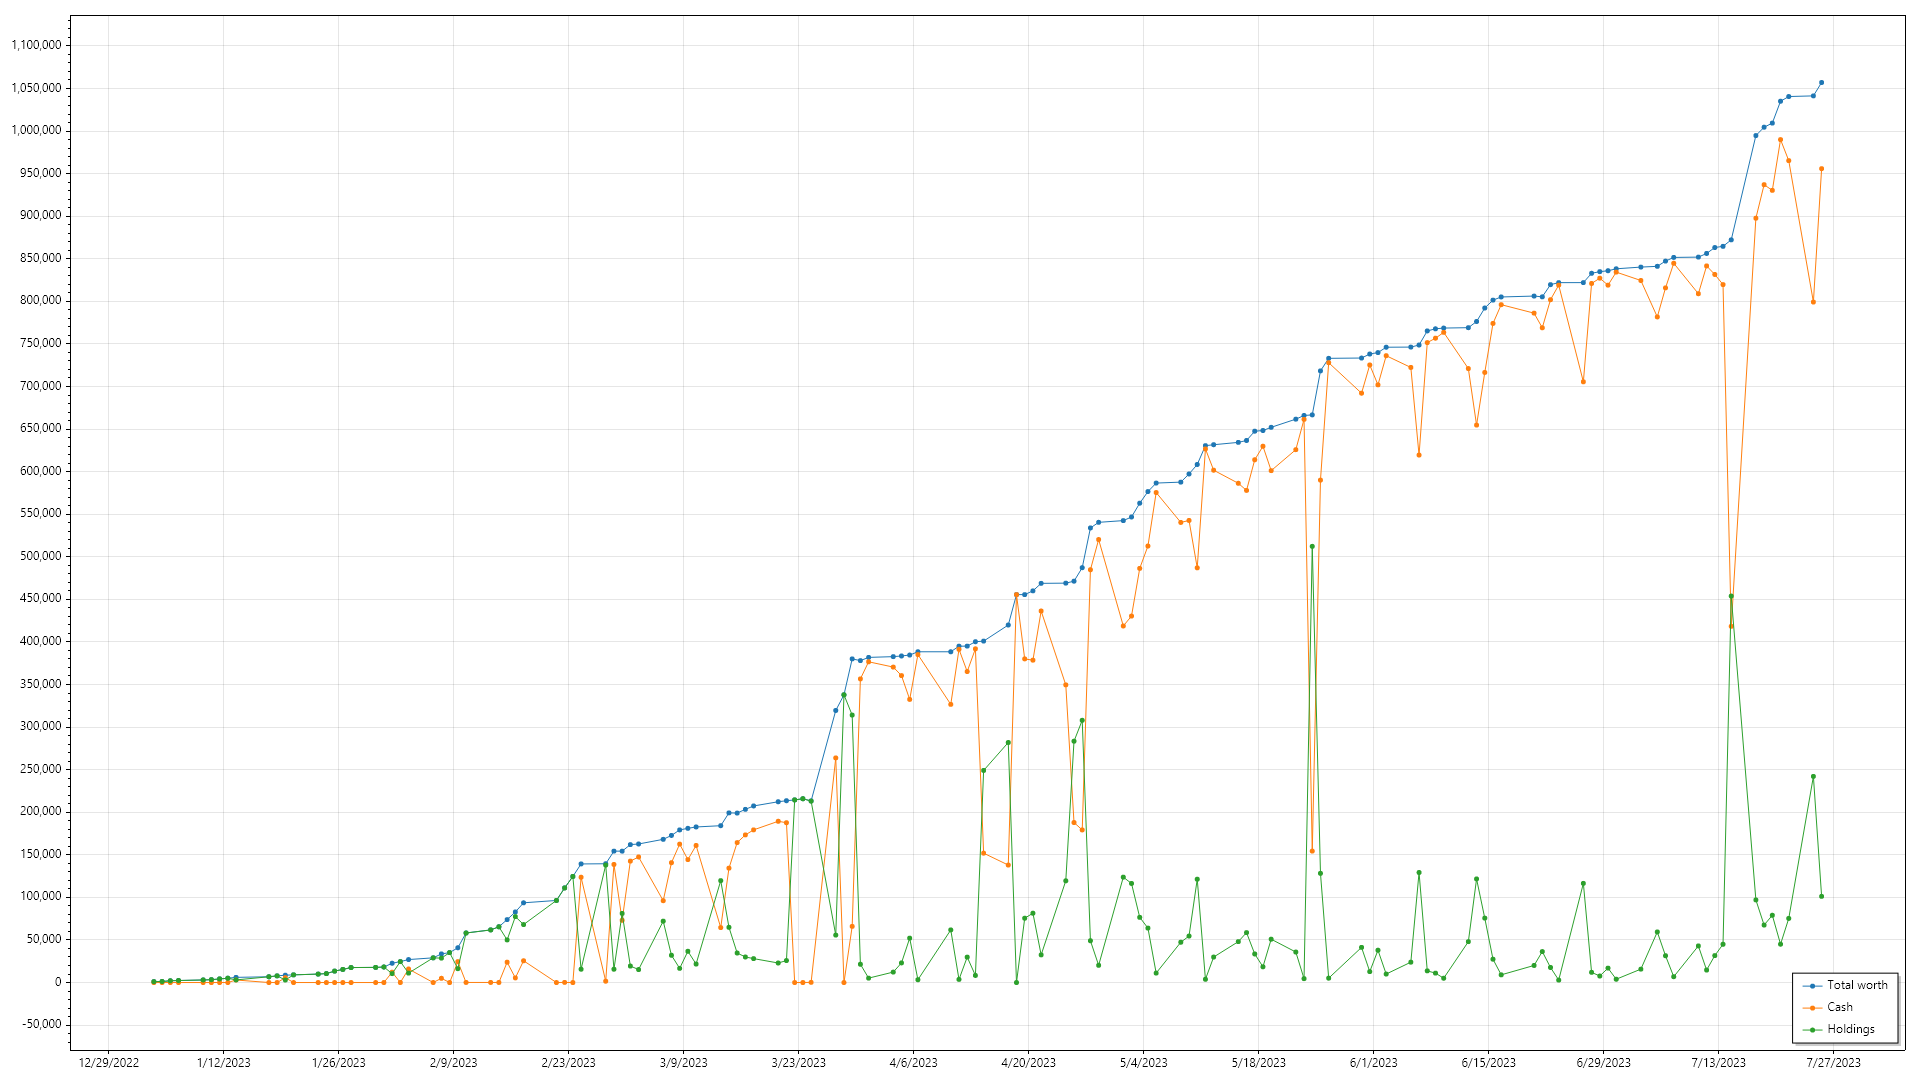Image resolution: width=1920 pixels, height=1080 pixels.
Task: Click the 900,000 y-axis label
Action: click(x=40, y=215)
